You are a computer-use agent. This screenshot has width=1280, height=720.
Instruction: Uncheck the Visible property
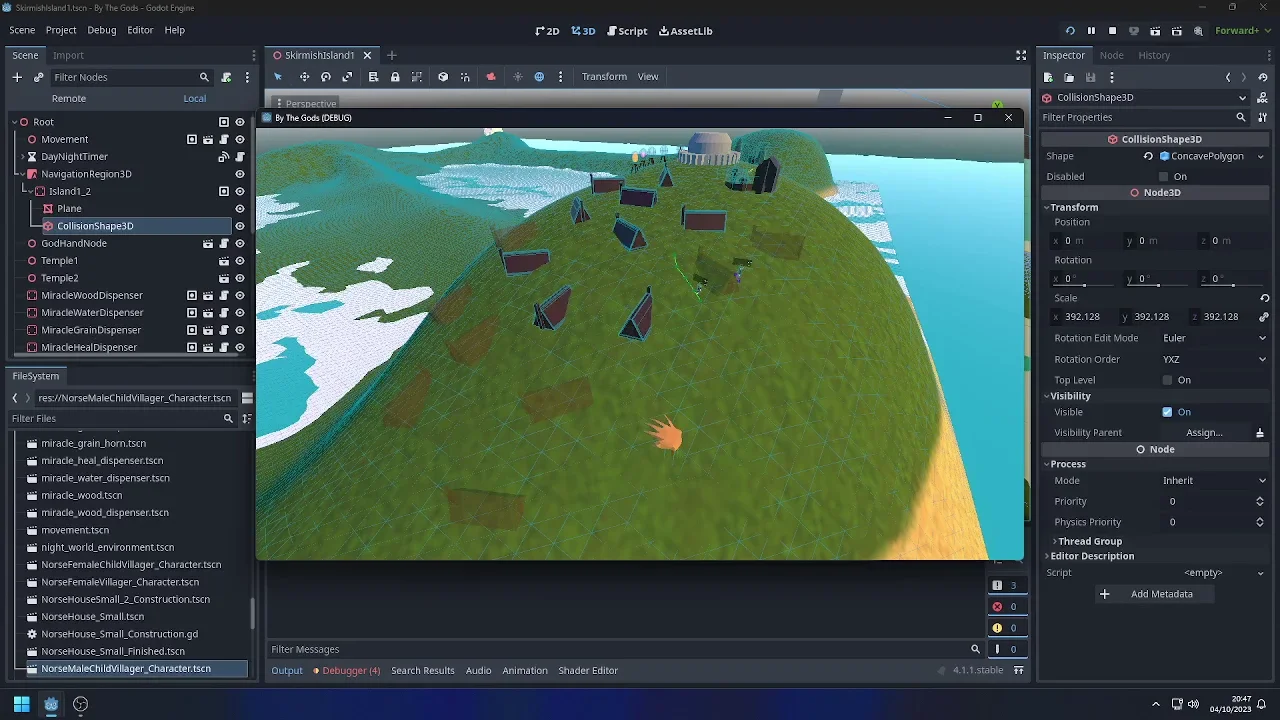point(1167,412)
